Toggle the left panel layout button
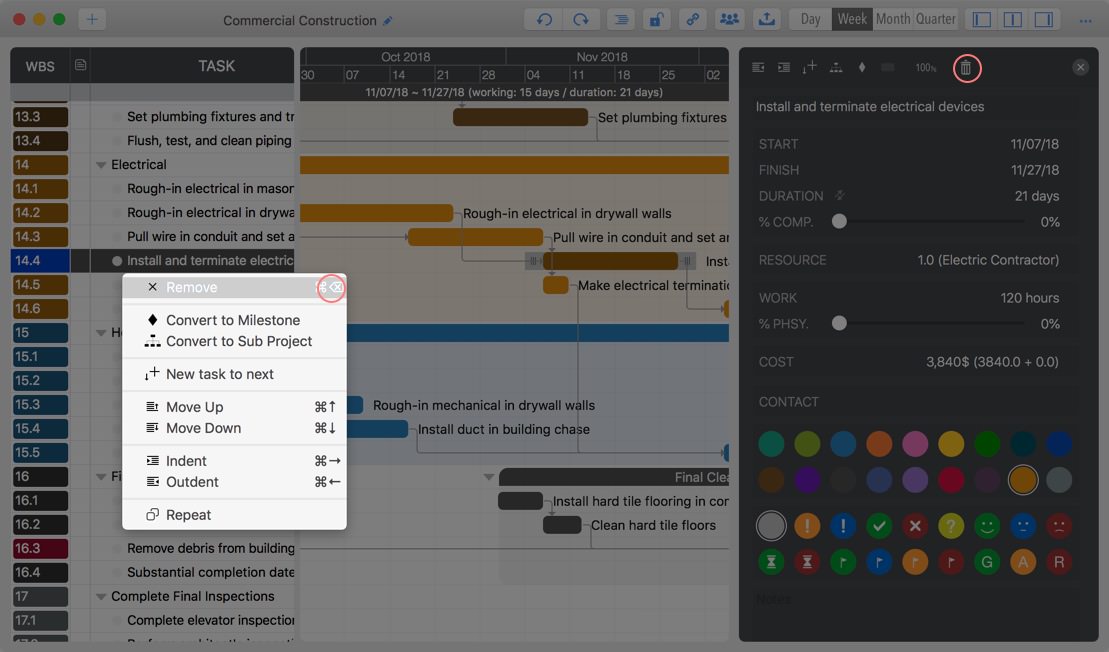 [982, 19]
